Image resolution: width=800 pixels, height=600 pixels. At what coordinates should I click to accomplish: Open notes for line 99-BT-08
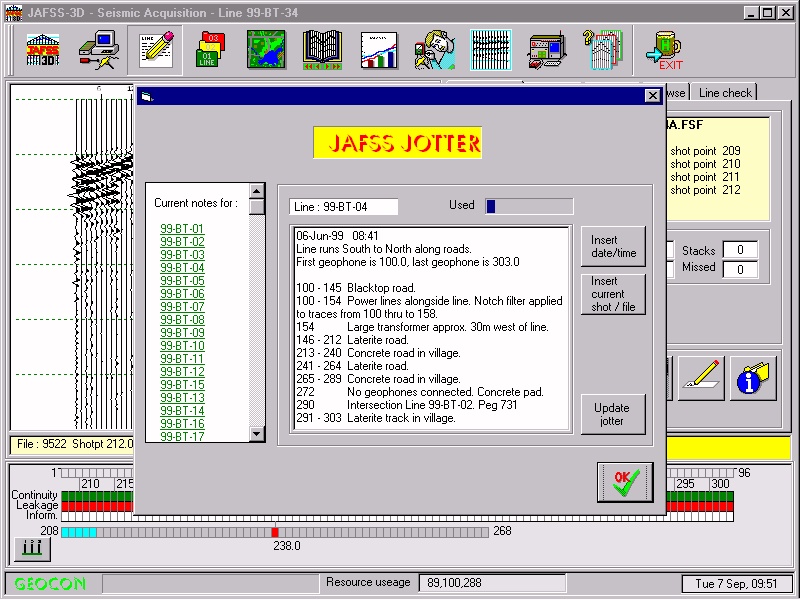click(x=182, y=320)
